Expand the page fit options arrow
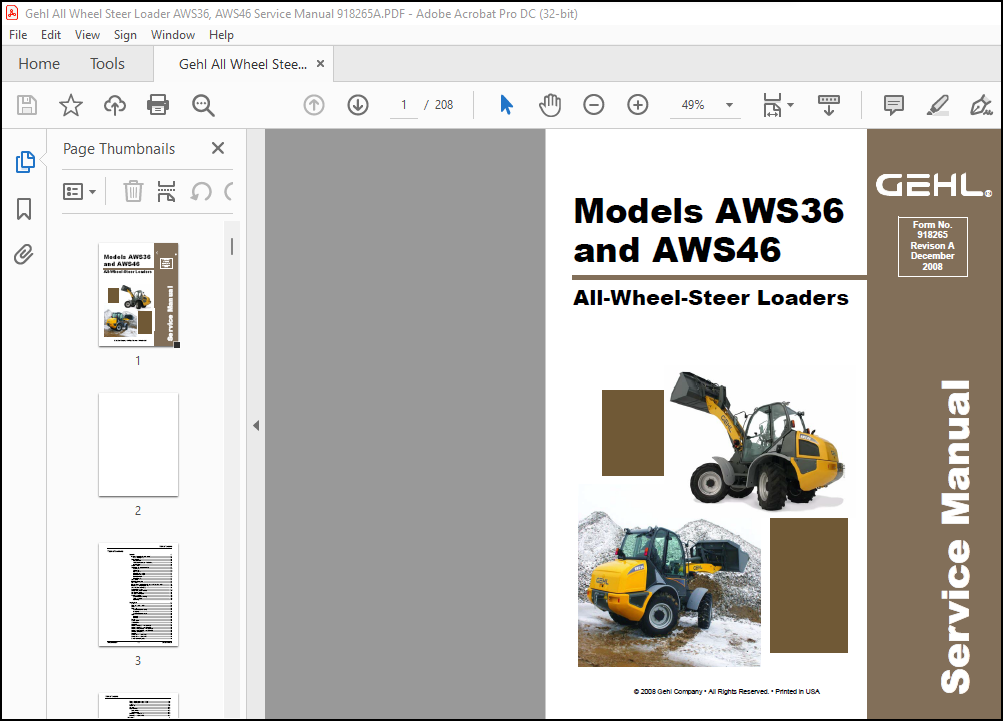The height and width of the screenshot is (721, 1003). click(791, 105)
